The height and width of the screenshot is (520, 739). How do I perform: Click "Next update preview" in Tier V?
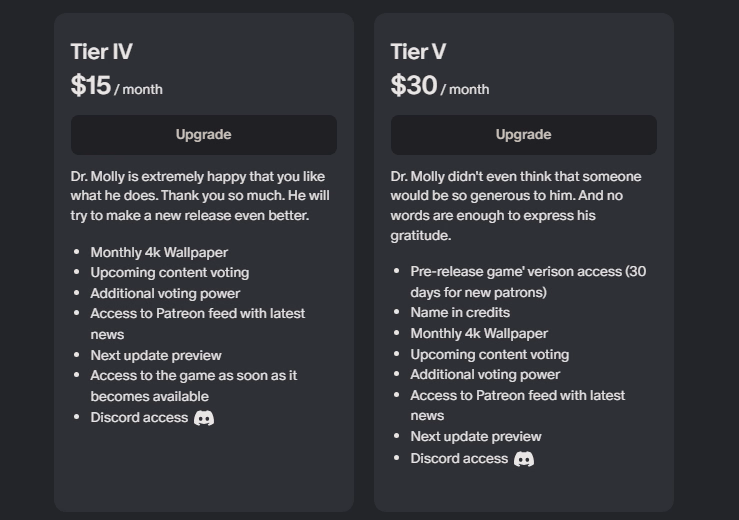pyautogui.click(x=476, y=436)
